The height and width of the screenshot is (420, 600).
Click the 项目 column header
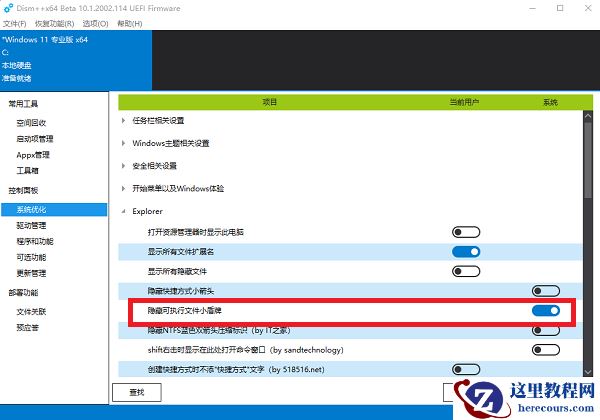[270, 102]
